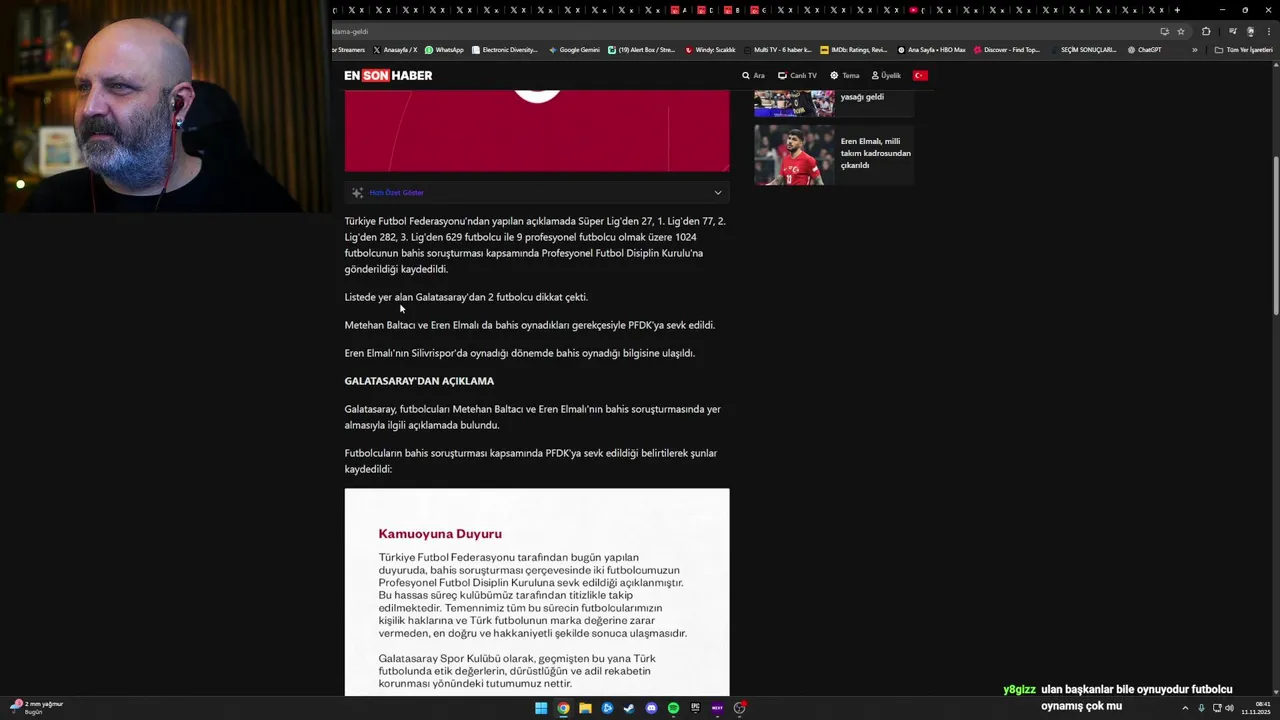Click the page vertical scrollbar thumb
Screen dimensions: 1280x720
point(1275,238)
